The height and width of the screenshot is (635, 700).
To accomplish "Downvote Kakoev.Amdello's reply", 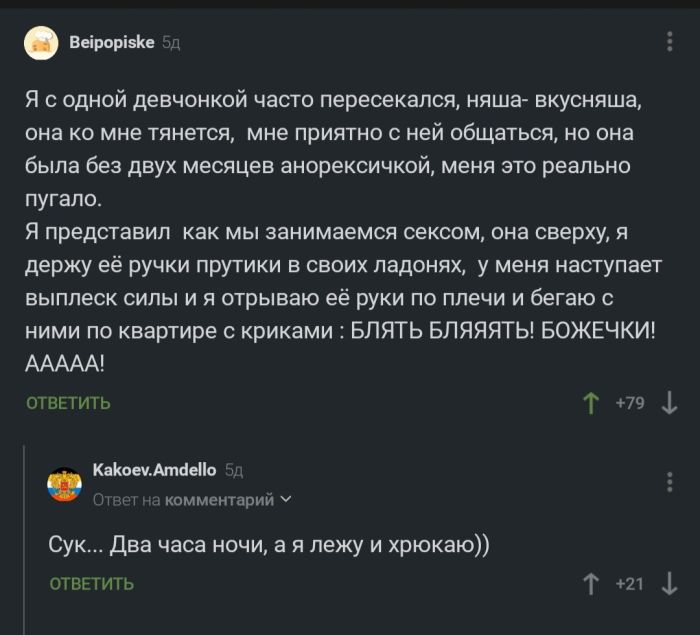I will (670, 584).
